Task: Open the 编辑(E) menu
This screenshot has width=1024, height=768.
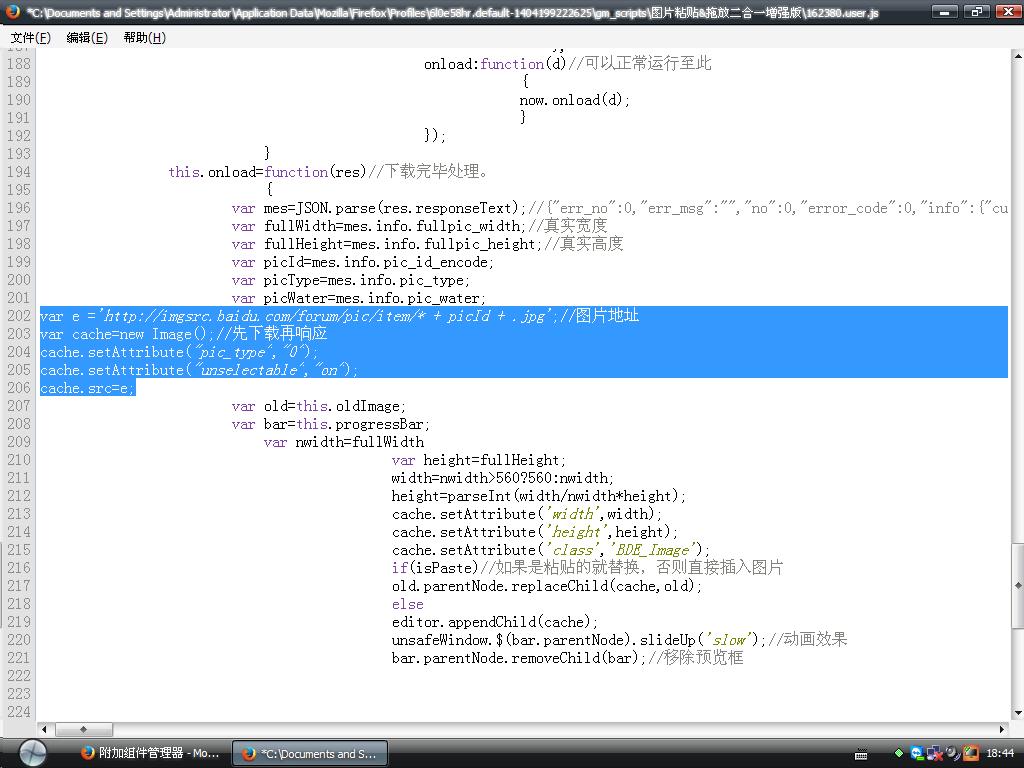Action: (87, 38)
